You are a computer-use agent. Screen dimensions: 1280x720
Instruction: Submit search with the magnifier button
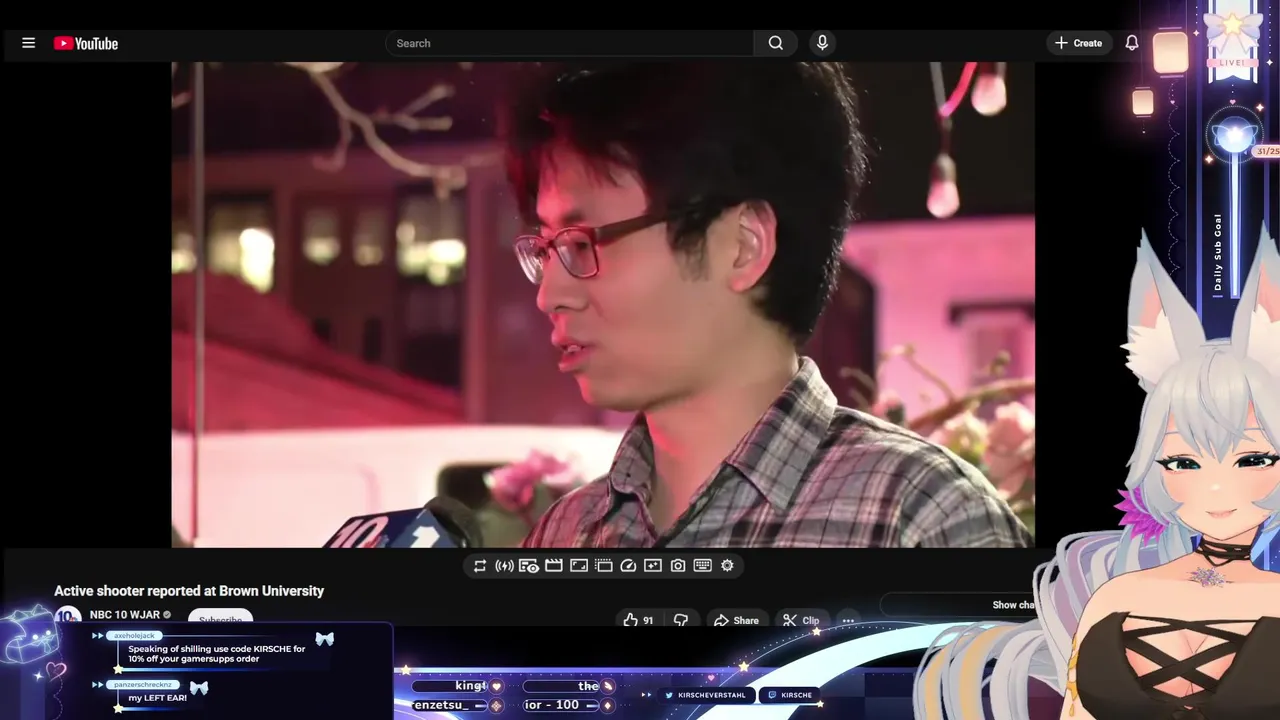776,43
